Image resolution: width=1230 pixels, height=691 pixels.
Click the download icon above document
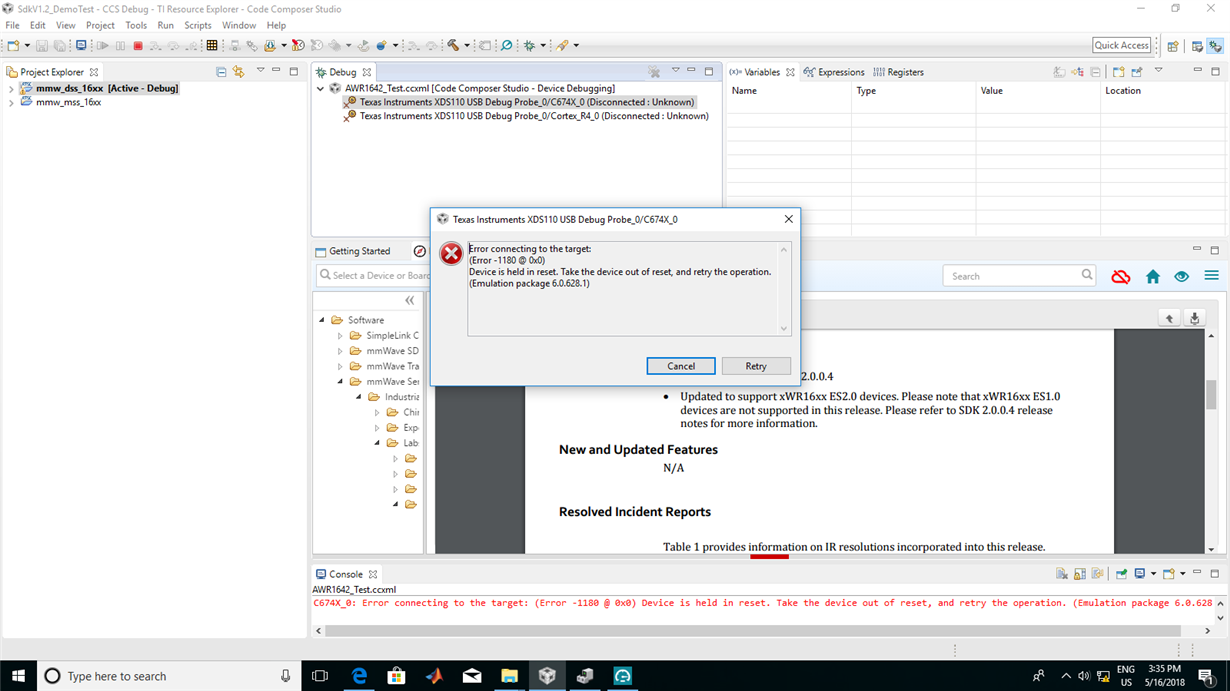1194,318
